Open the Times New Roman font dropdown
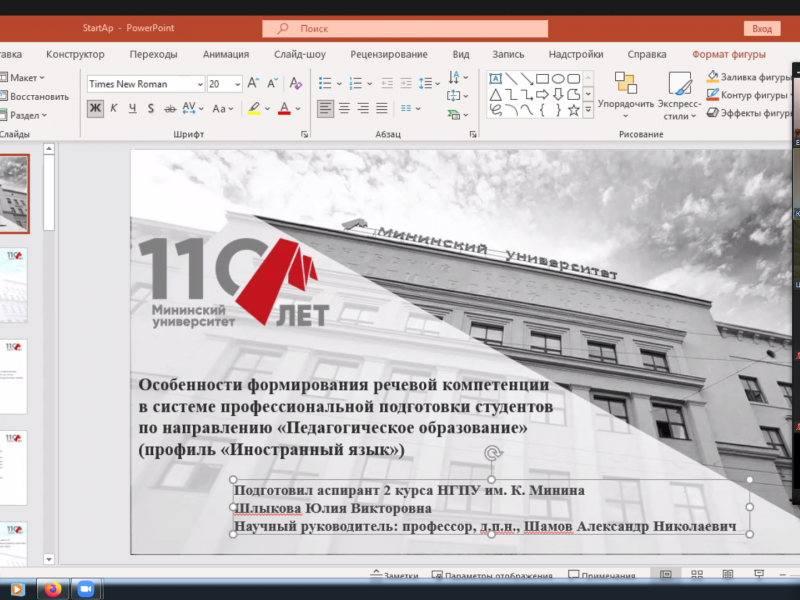Screen dimensions: 800x600 199,84
